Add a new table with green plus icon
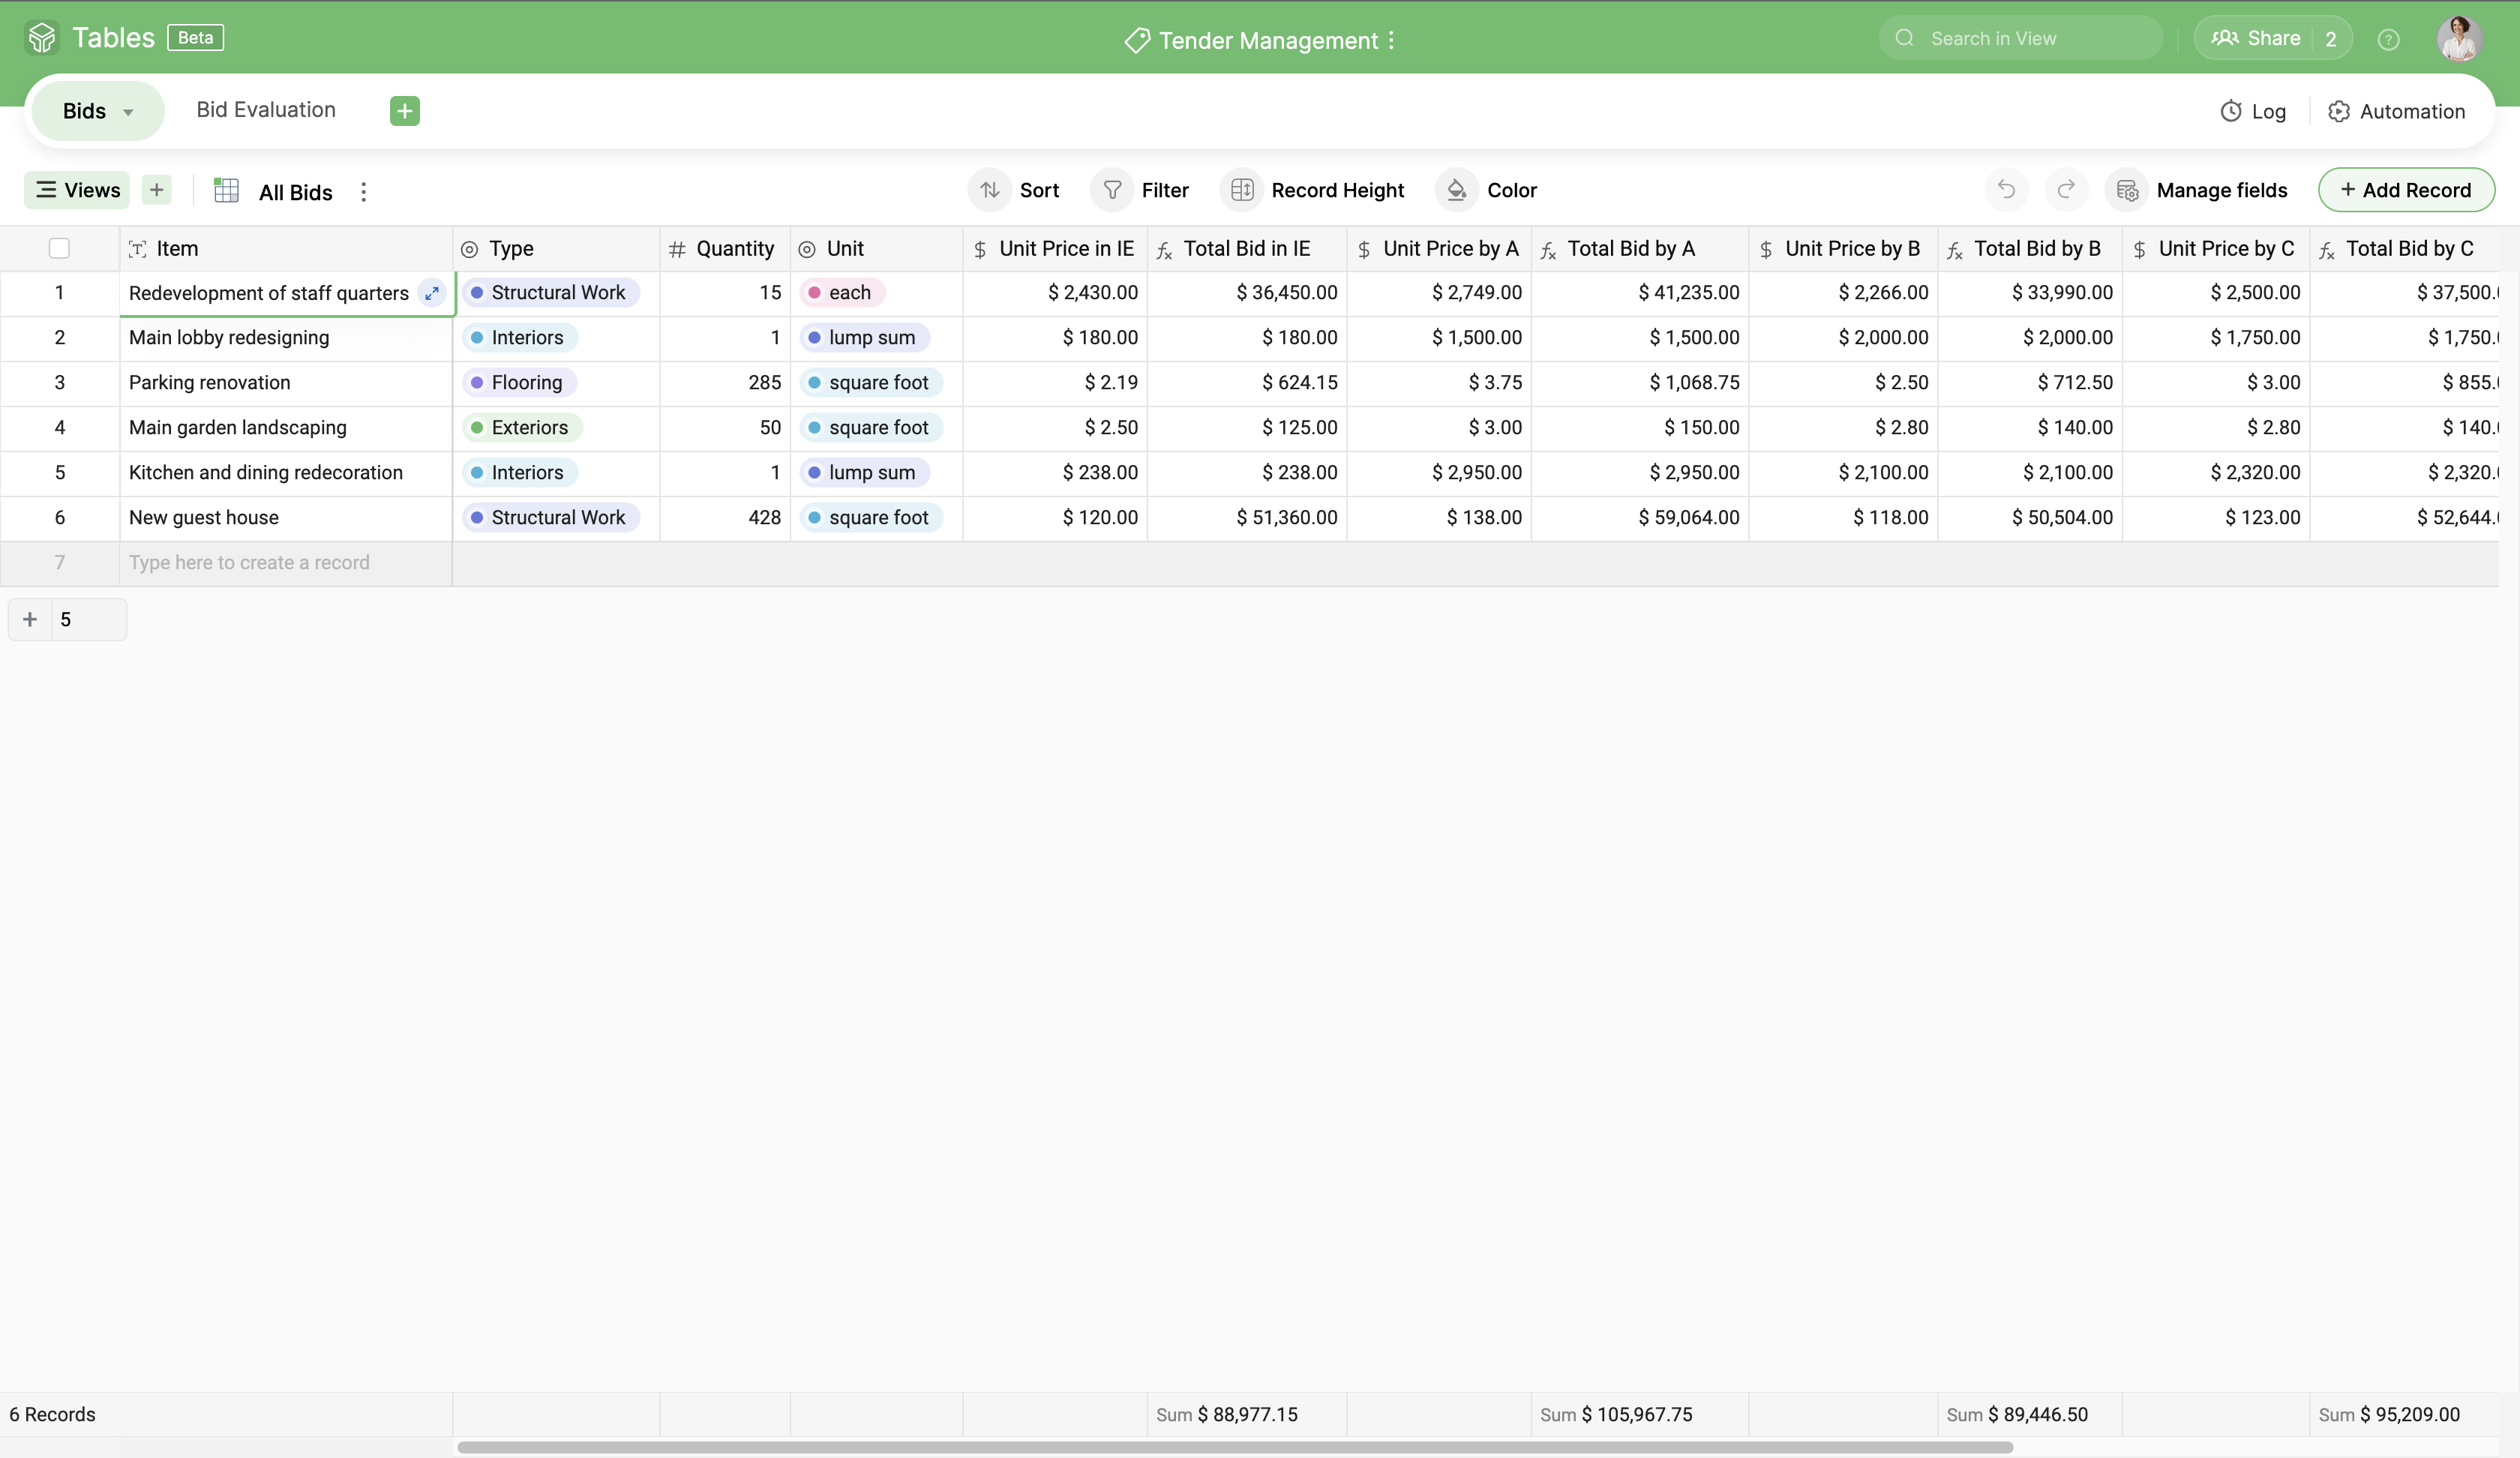 [404, 111]
